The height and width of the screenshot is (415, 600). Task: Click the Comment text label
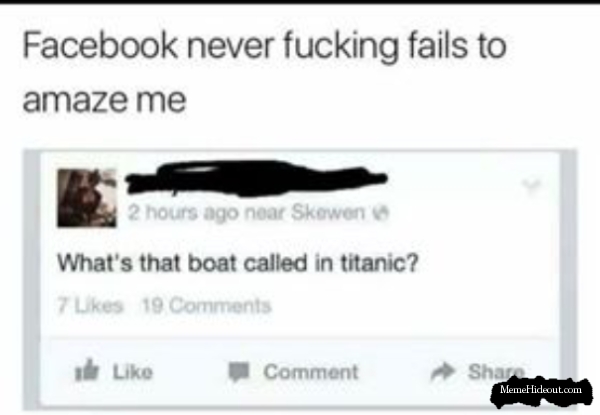click(311, 372)
